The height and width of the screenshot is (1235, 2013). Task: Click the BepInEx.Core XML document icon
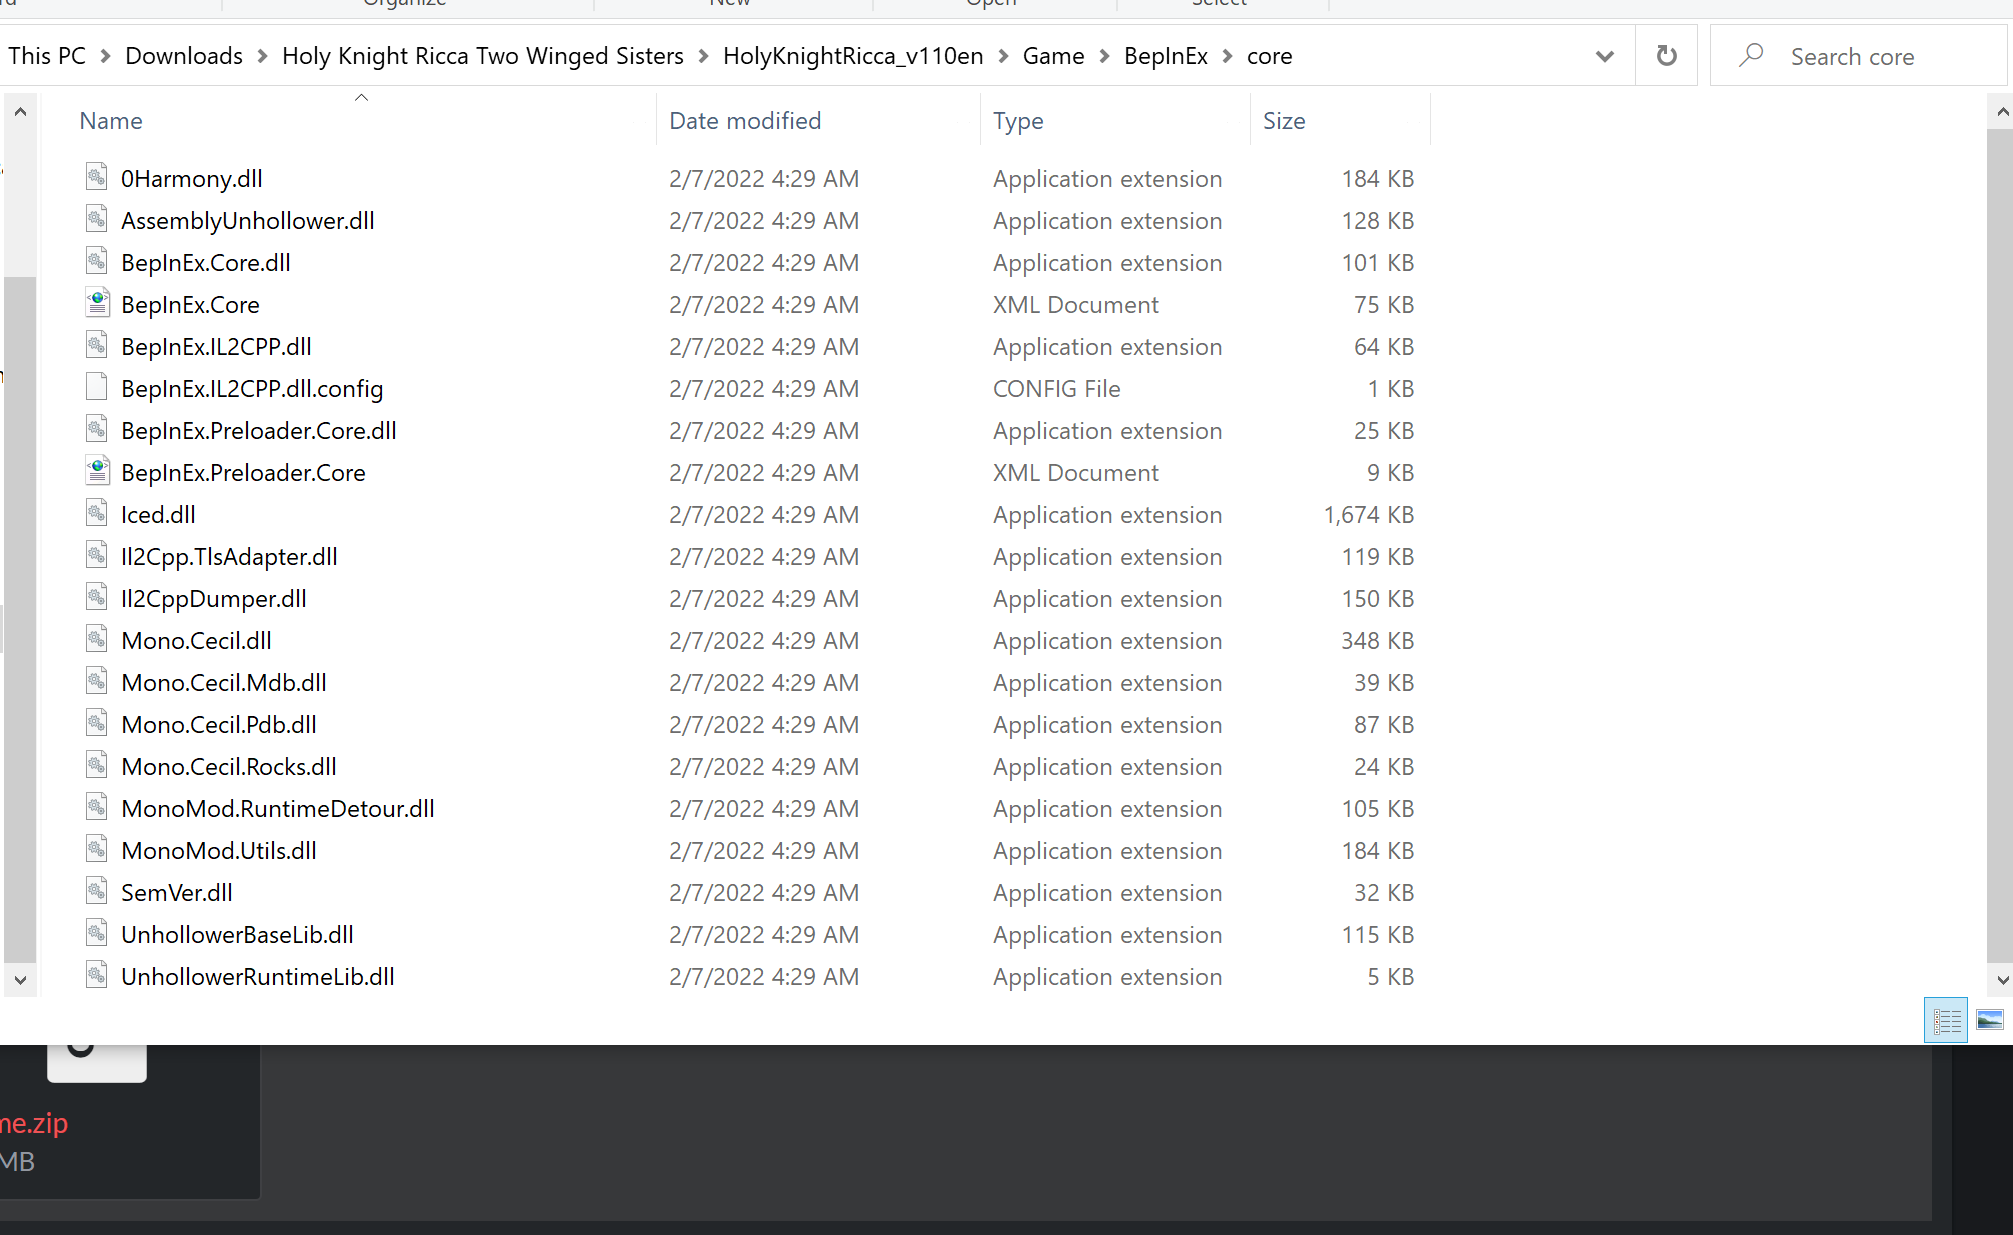(96, 303)
